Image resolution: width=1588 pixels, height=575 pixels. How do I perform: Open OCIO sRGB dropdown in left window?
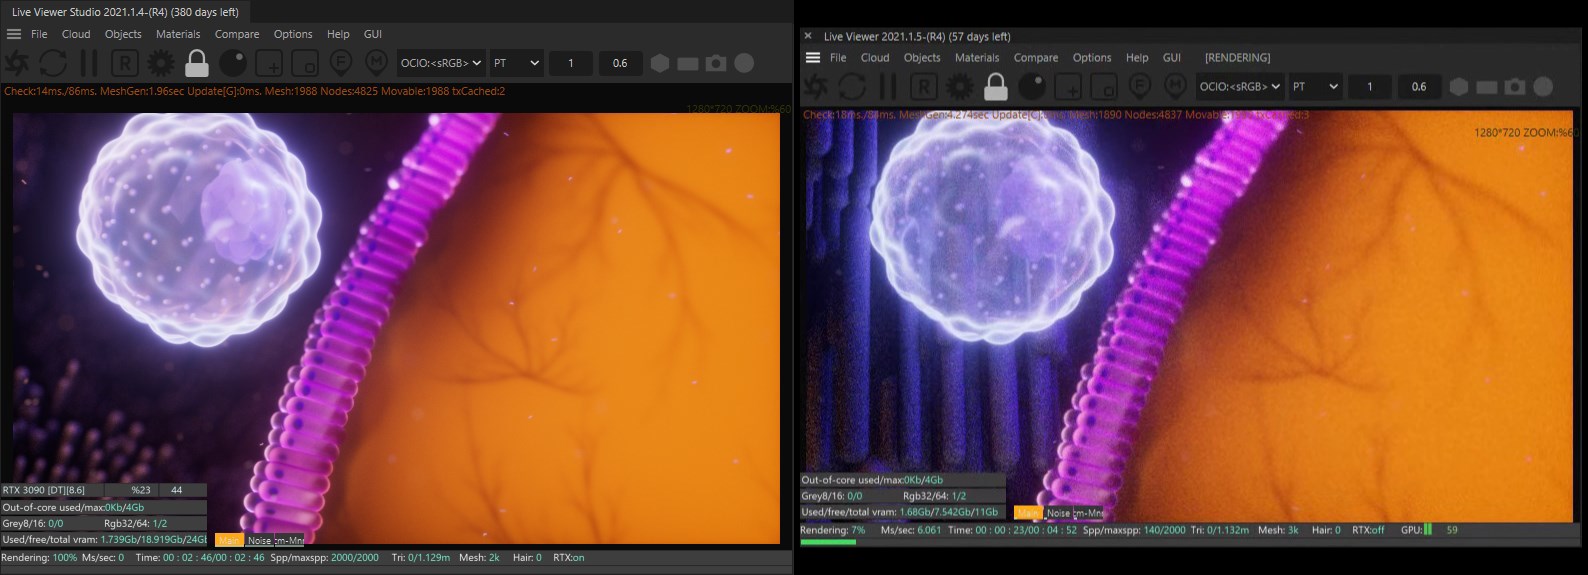pyautogui.click(x=441, y=63)
